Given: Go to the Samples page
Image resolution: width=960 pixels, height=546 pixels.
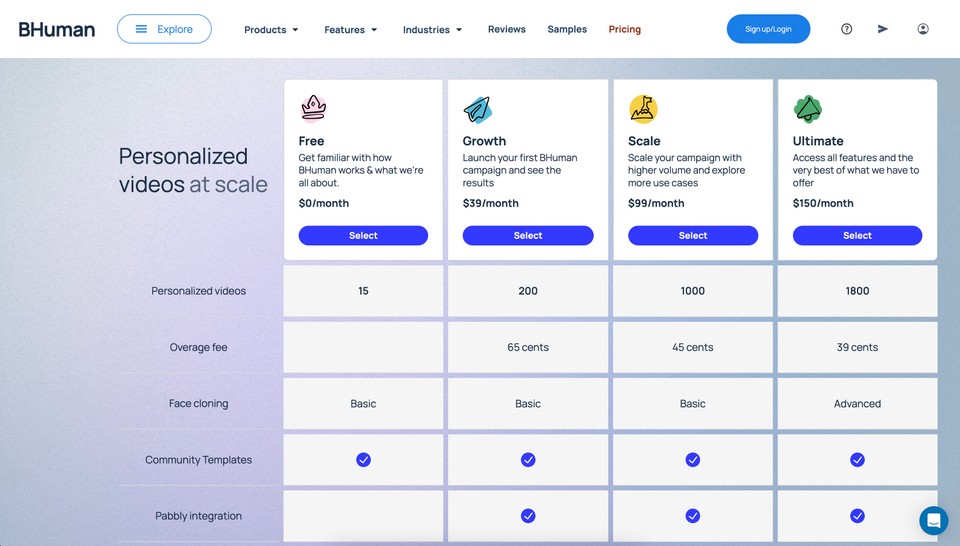Looking at the screenshot, I should pos(567,29).
